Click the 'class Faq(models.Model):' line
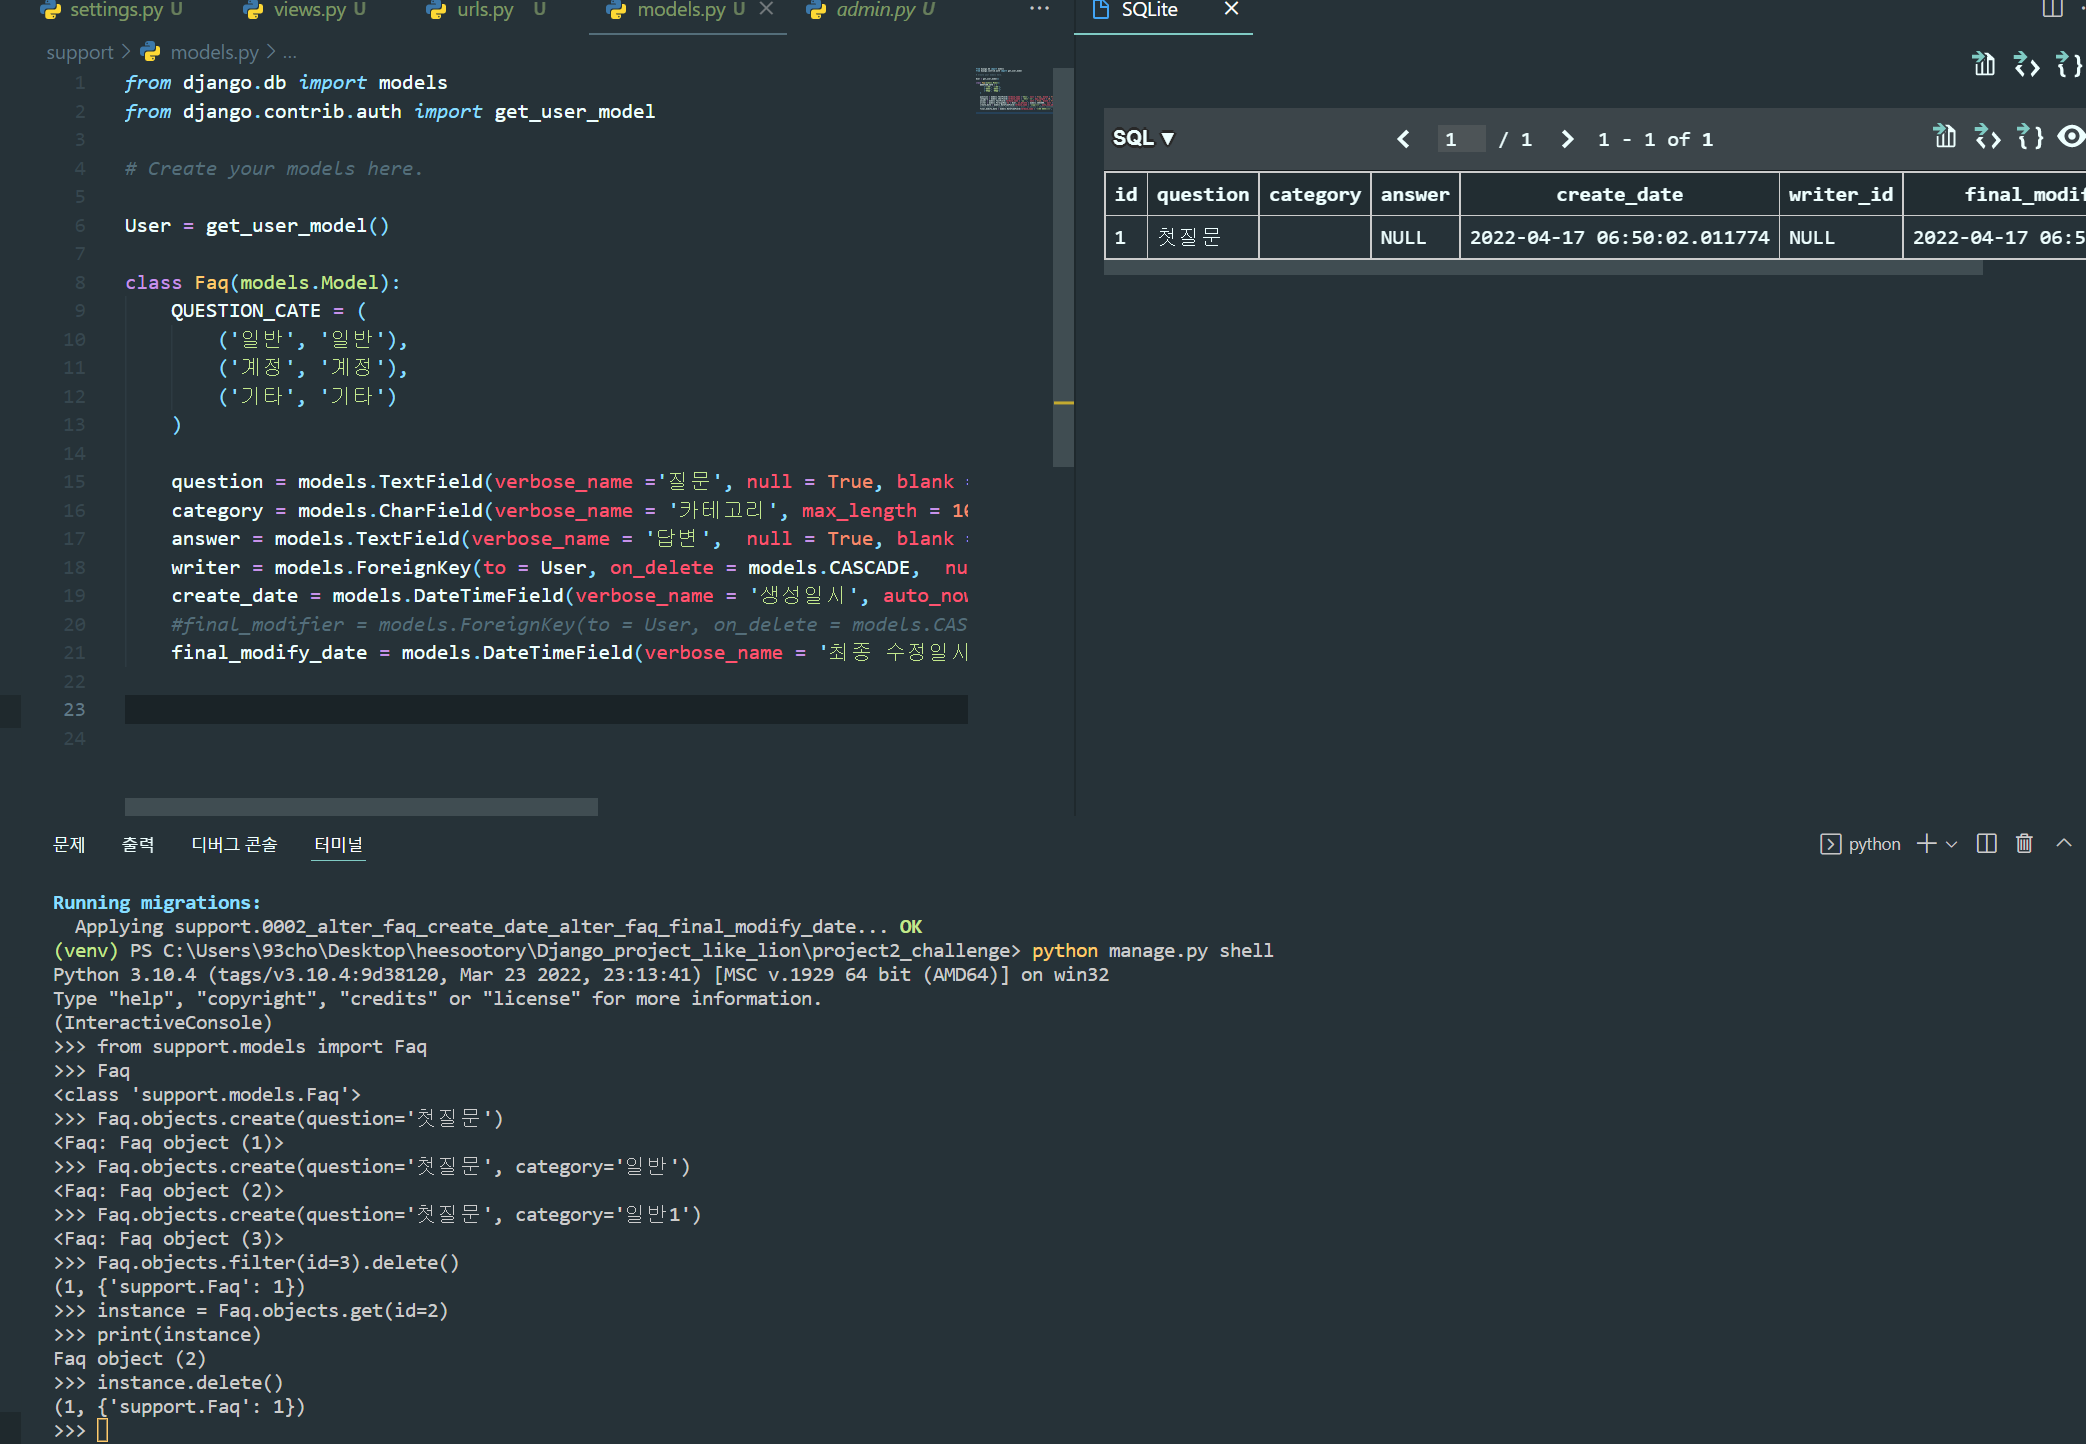This screenshot has width=2086, height=1444. 262,283
